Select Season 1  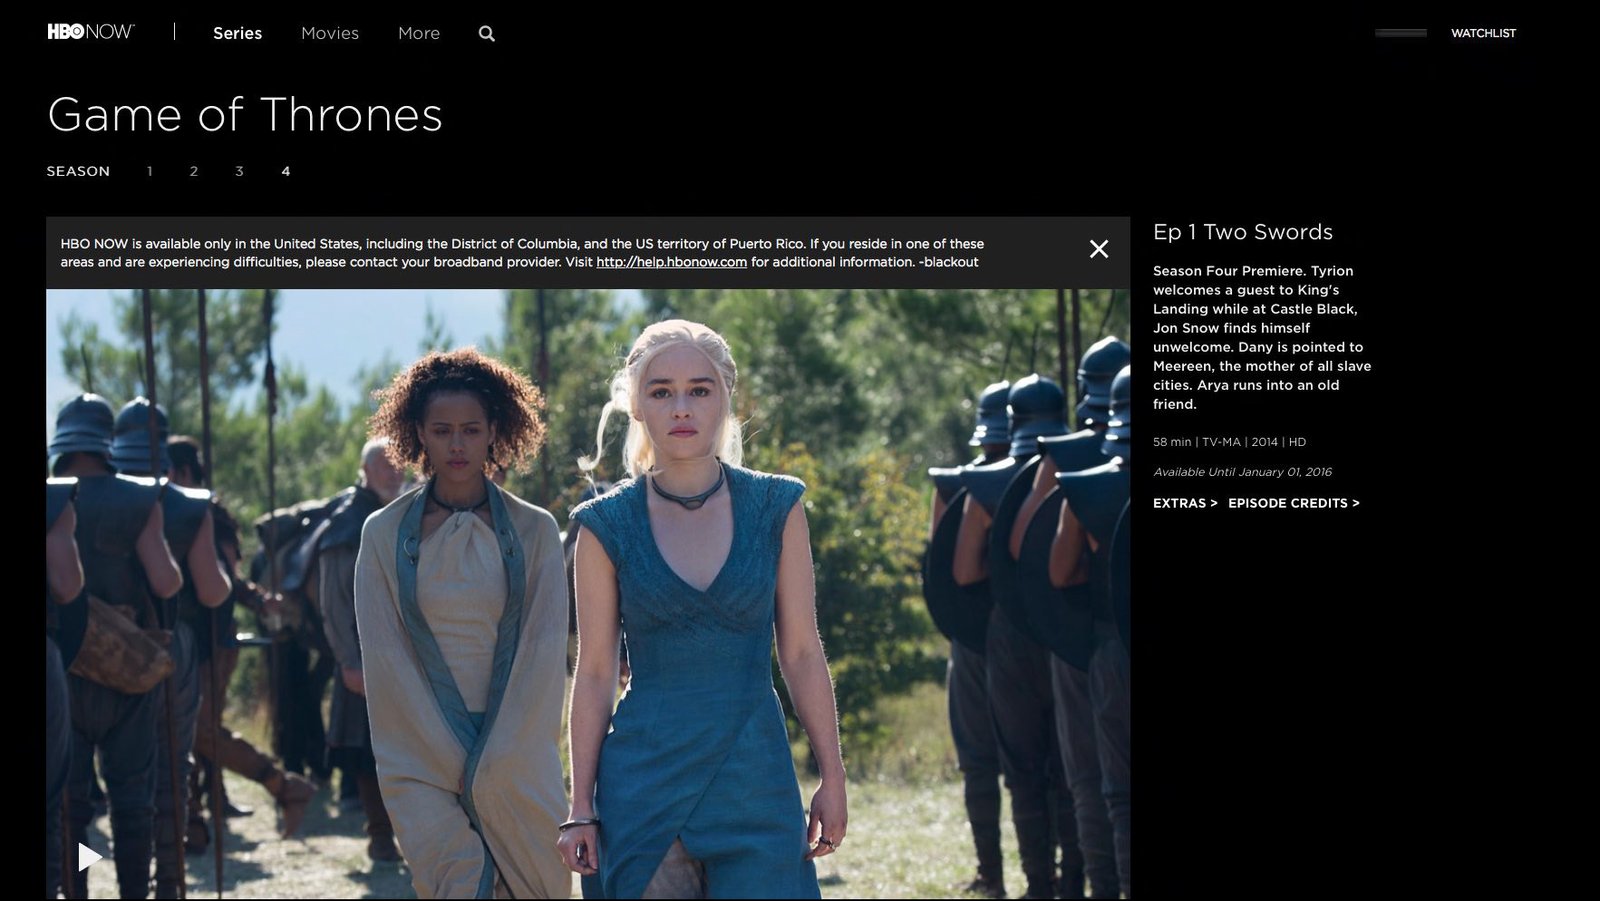[150, 171]
